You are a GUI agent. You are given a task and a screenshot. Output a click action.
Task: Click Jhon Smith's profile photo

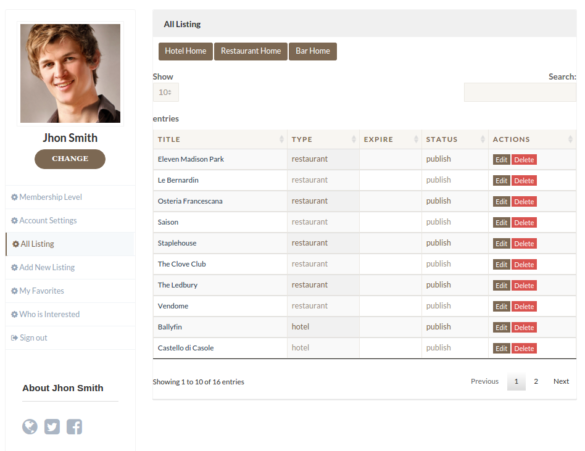(x=70, y=73)
